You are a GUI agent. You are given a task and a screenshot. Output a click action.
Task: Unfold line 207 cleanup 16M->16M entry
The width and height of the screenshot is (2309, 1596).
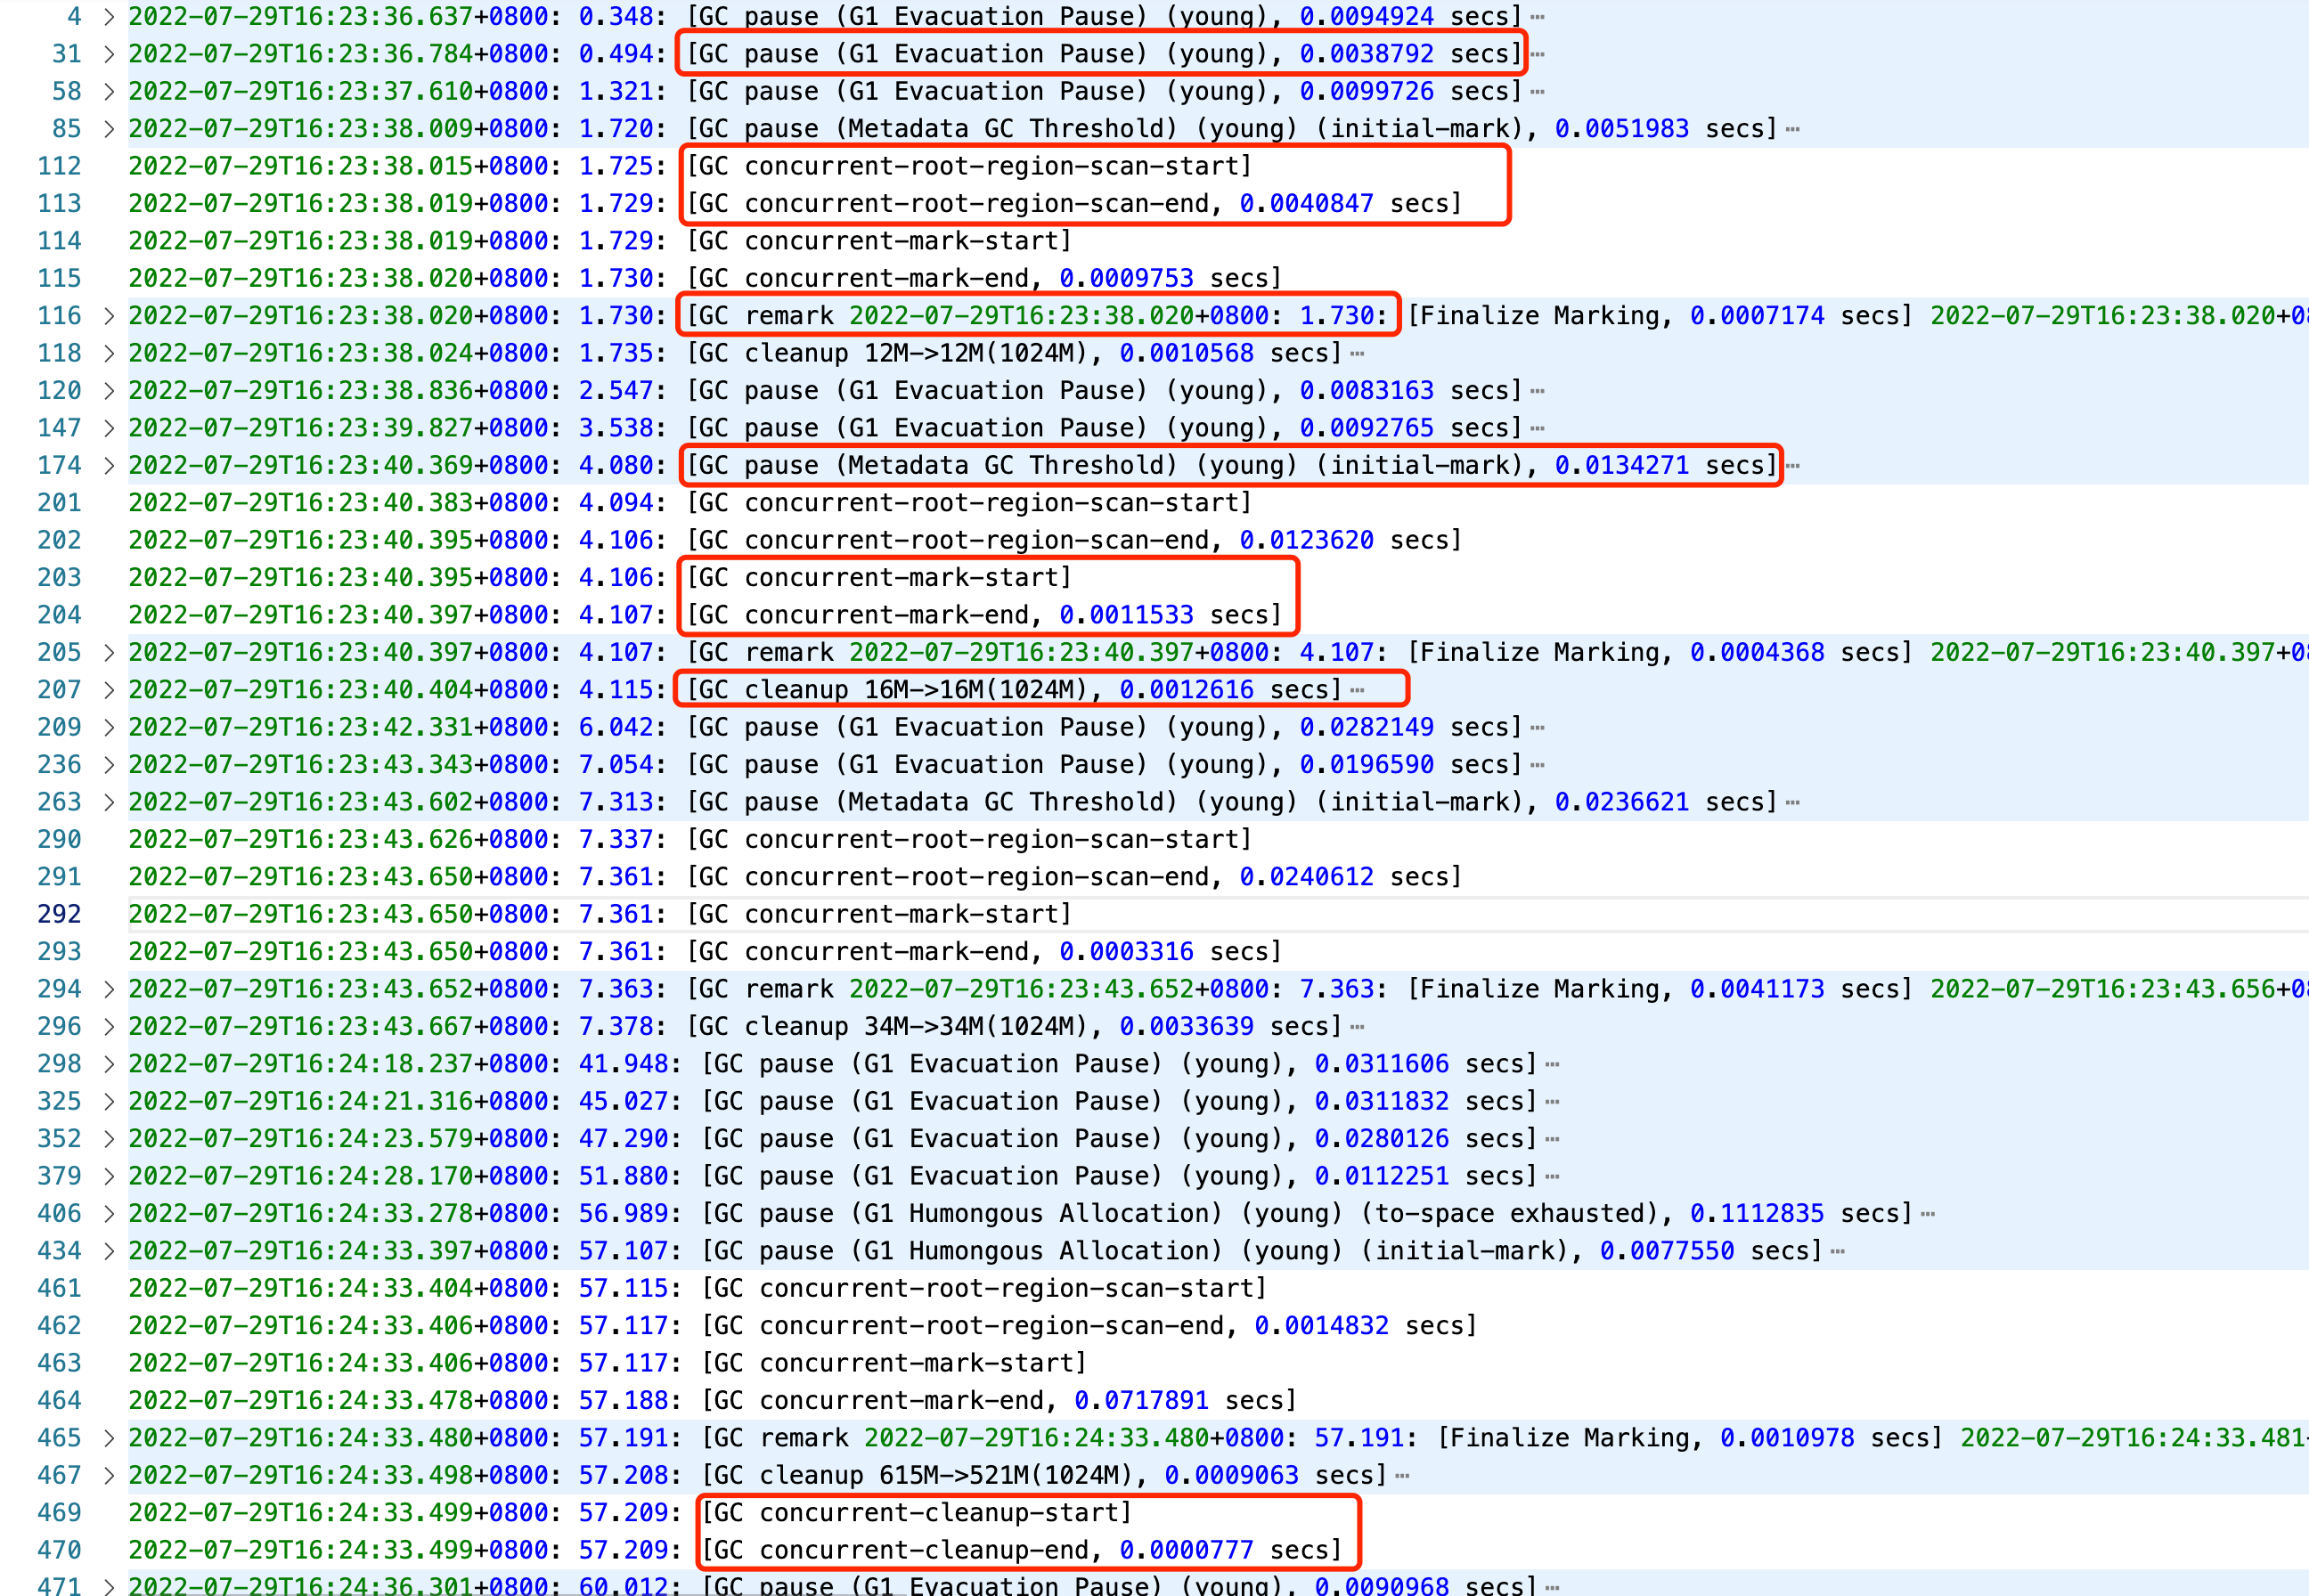coord(108,690)
